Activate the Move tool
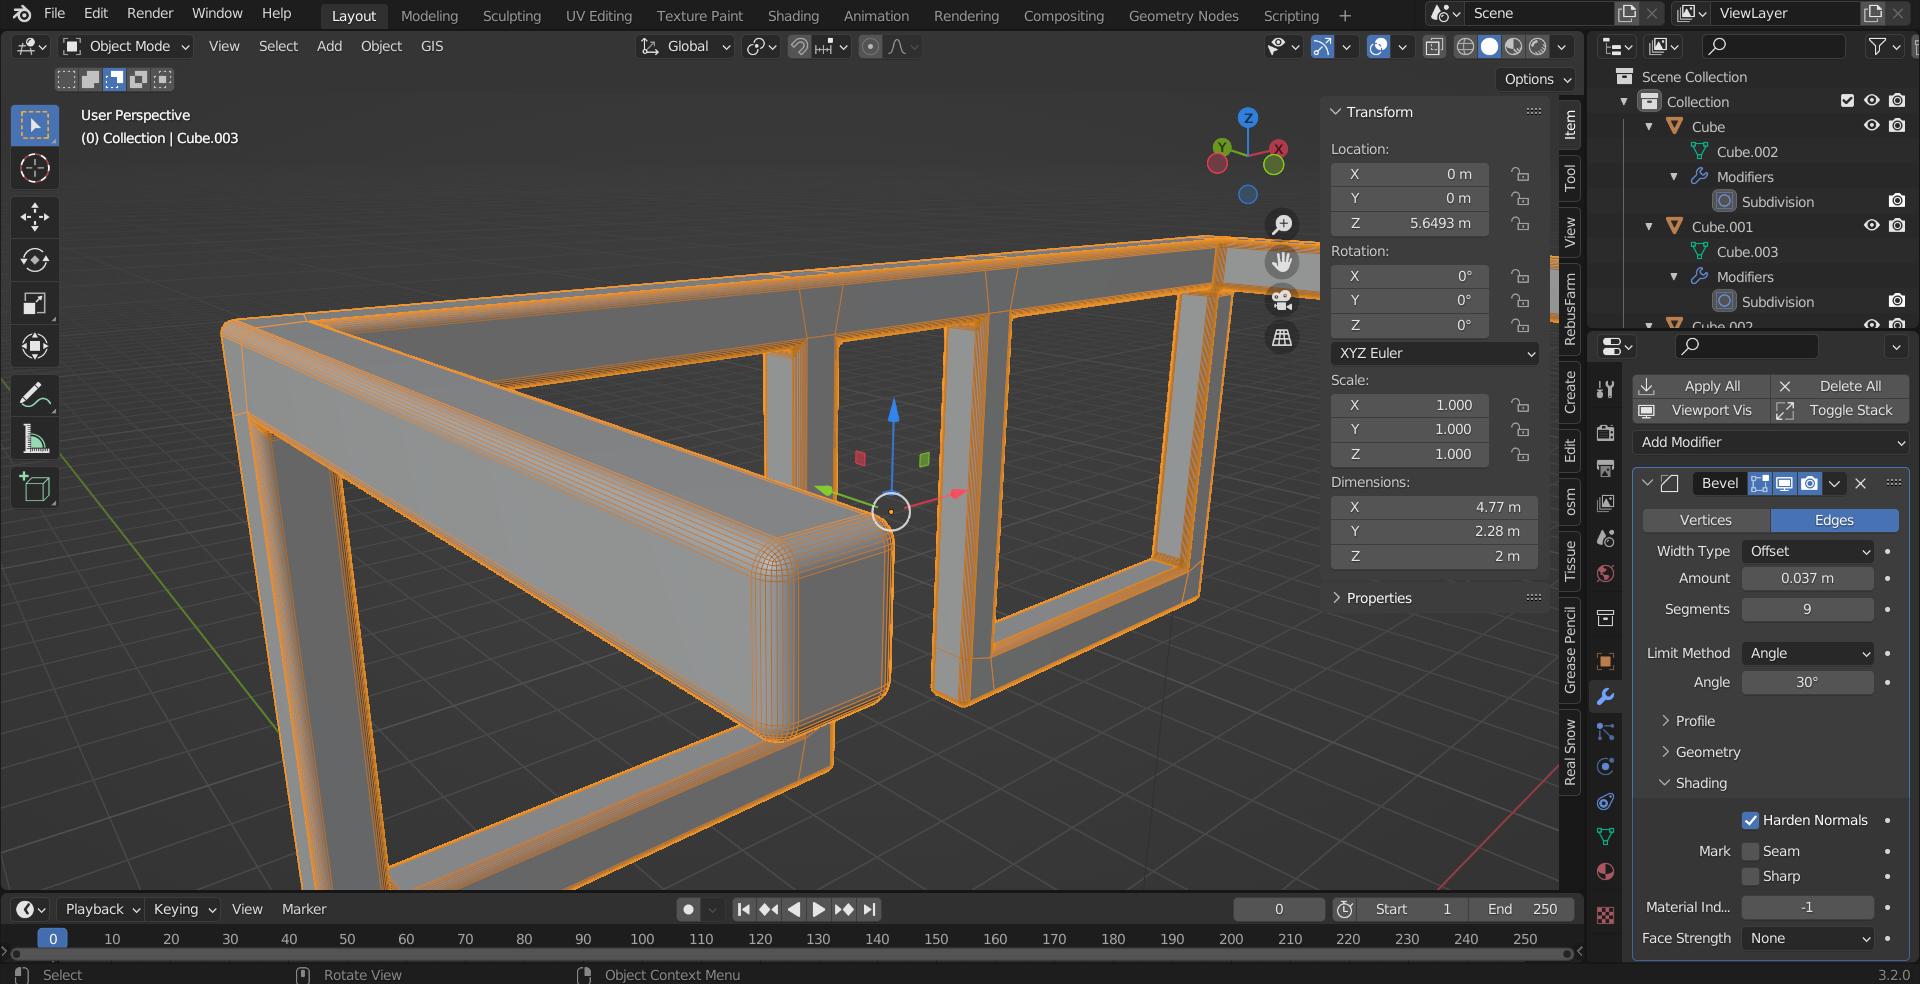1920x984 pixels. (35, 217)
